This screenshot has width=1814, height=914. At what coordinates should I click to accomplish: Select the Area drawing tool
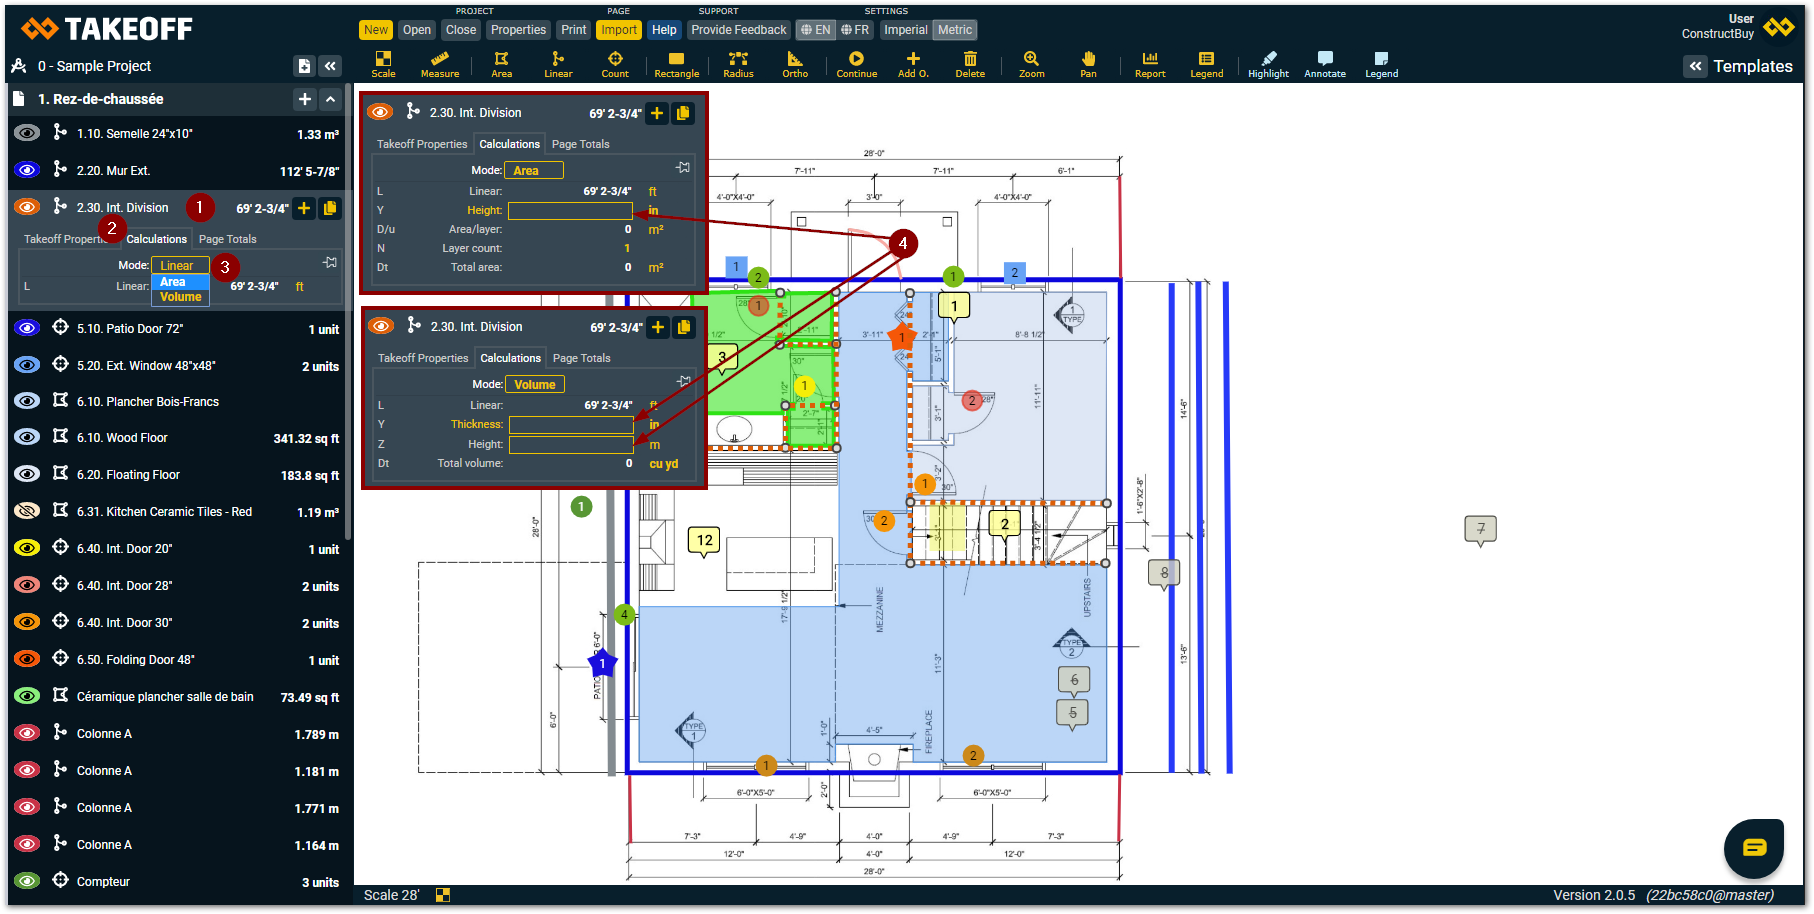tap(501, 64)
